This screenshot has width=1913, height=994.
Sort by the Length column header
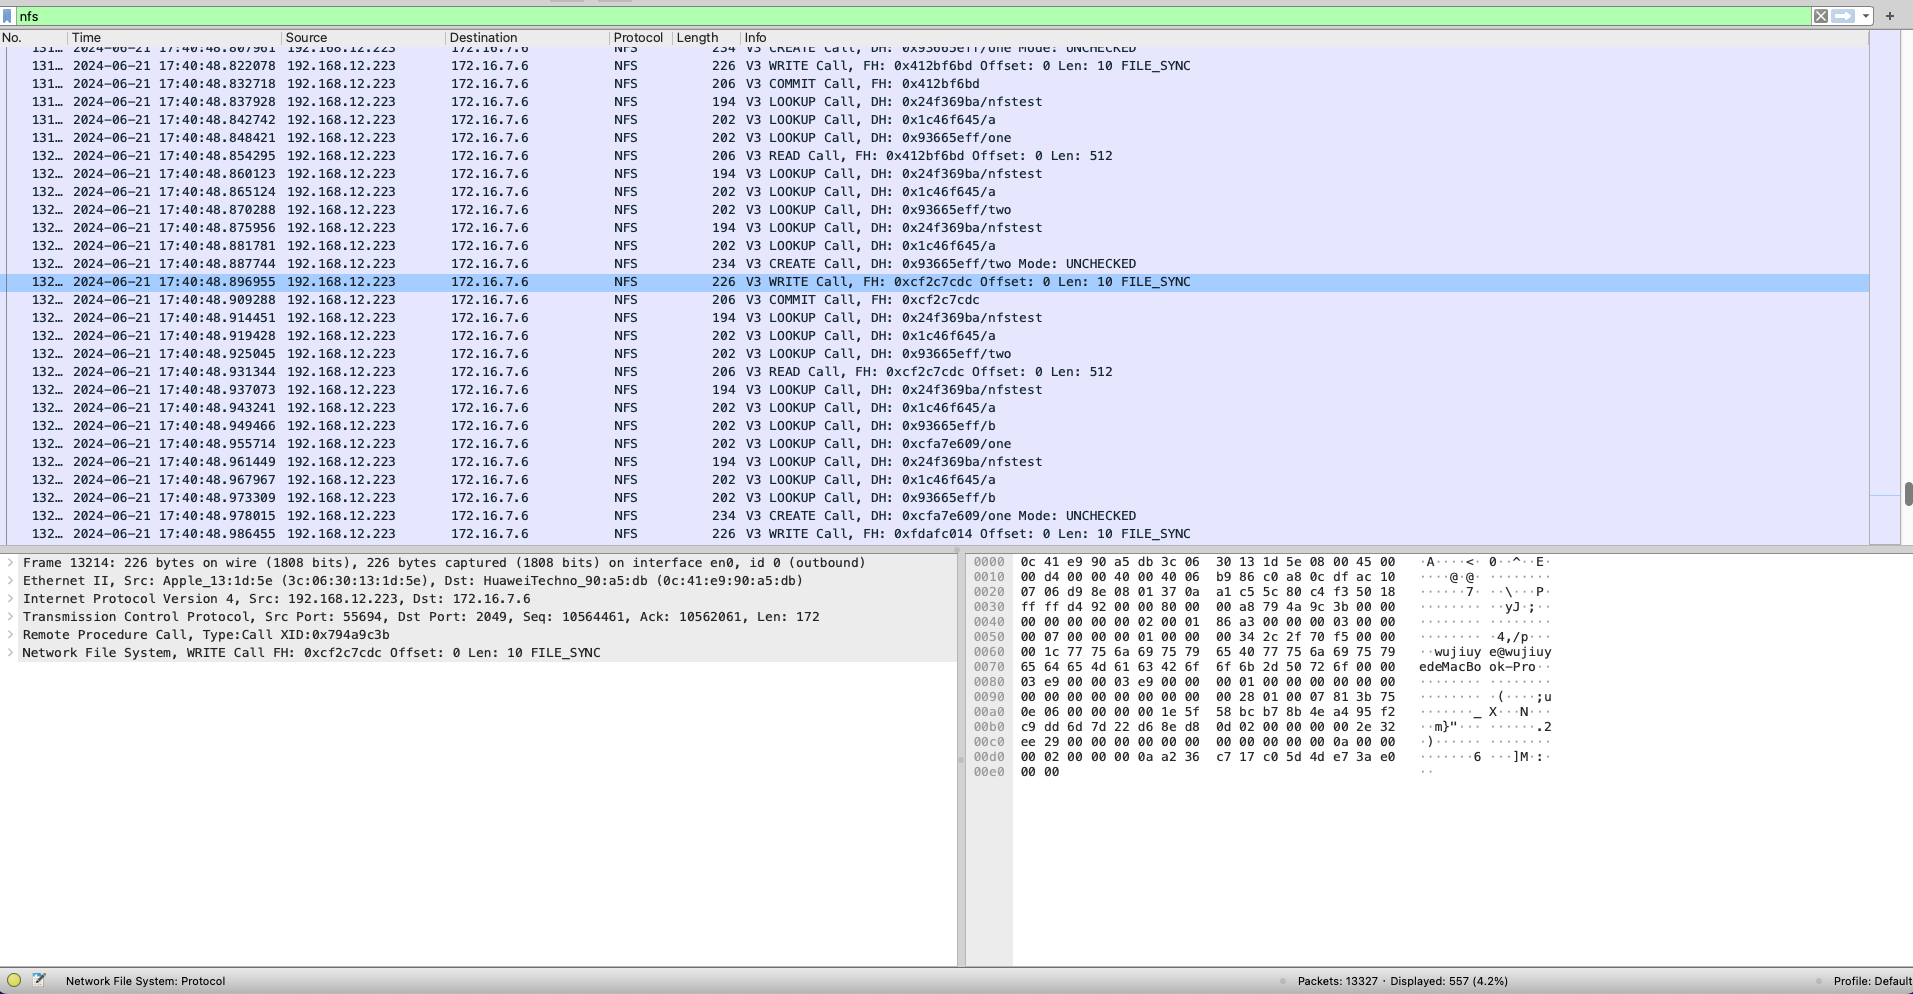[705, 38]
